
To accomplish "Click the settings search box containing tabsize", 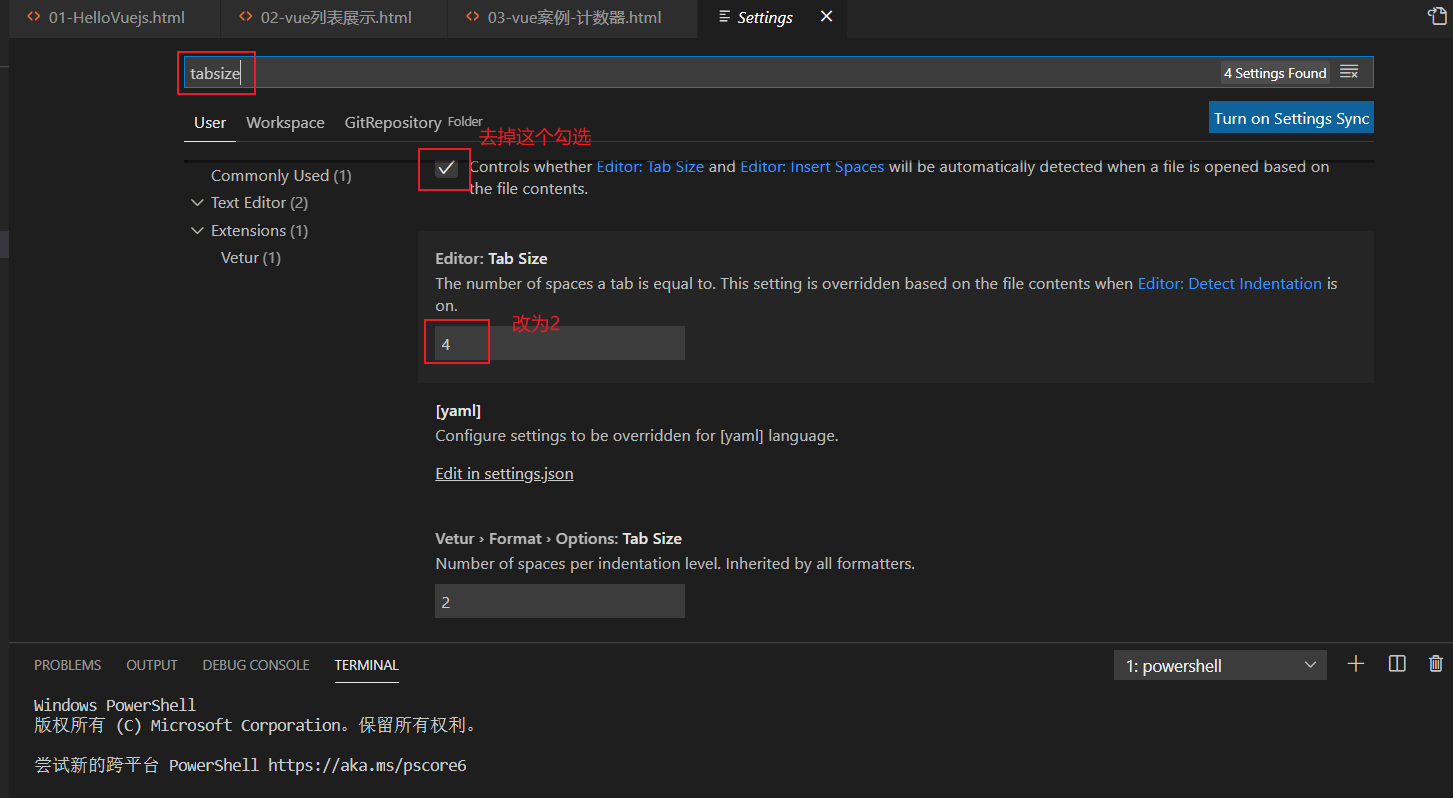I will click(x=778, y=73).
